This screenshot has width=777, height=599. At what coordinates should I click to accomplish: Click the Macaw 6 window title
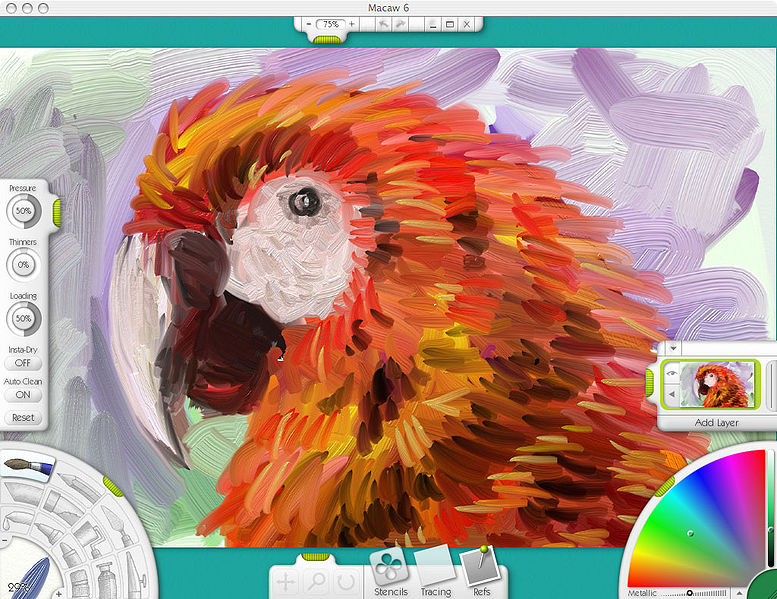388,8
